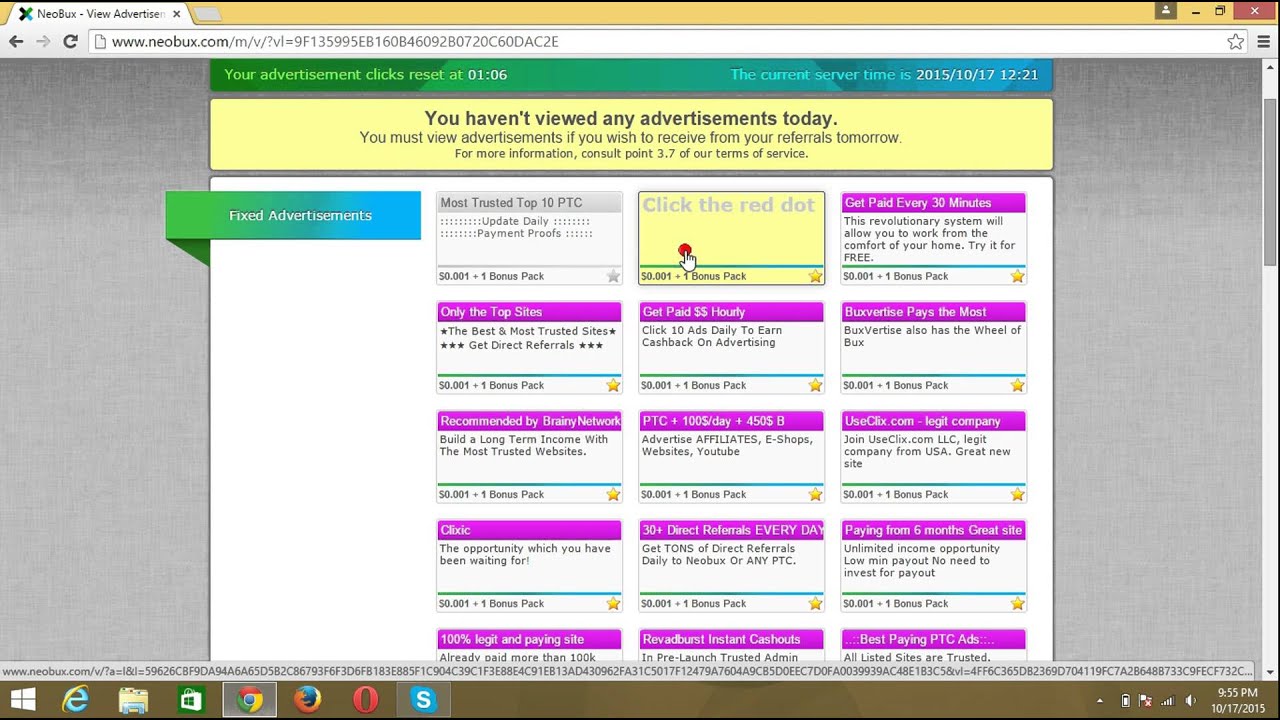Open Most Trusted Top 10 PTC advertisement

tap(529, 238)
